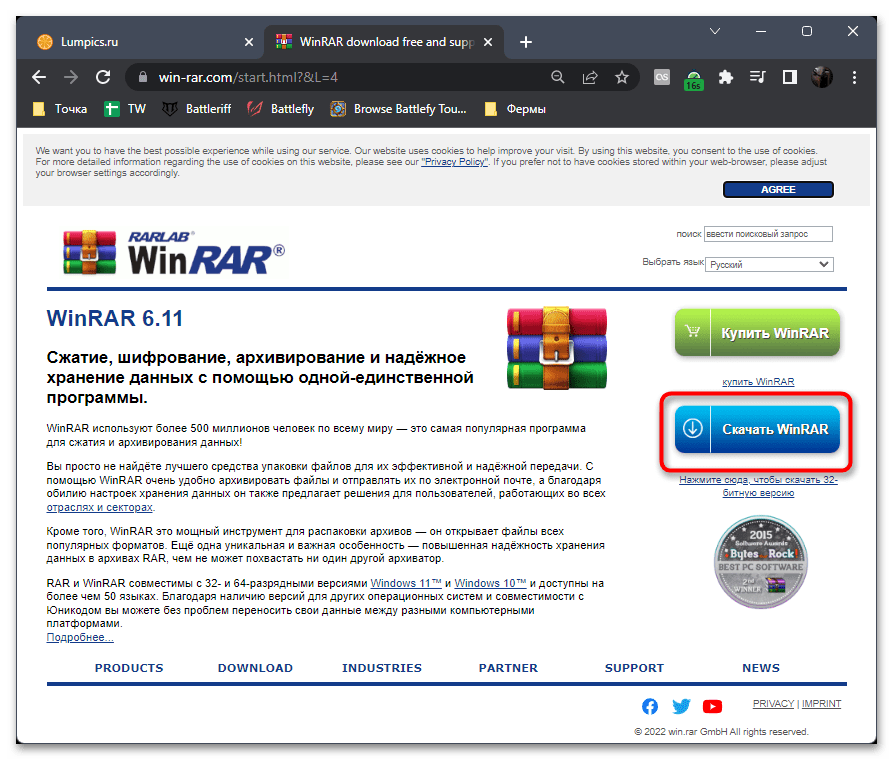Open the отраслях и секторах link

point(100,507)
